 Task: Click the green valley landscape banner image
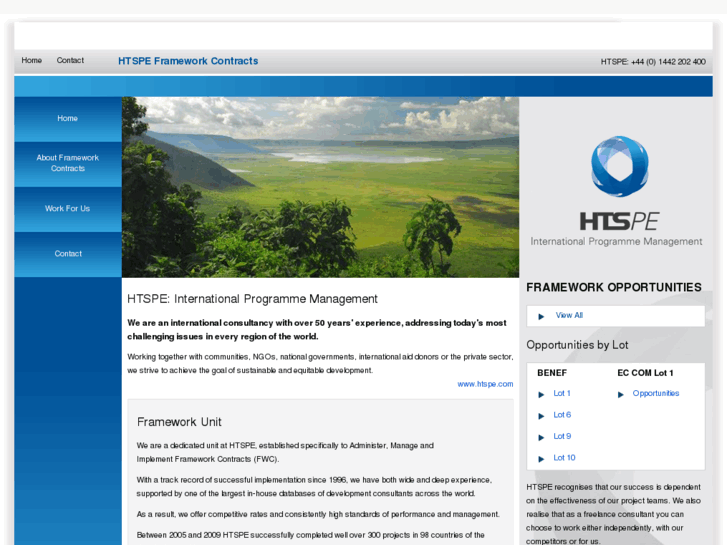(320, 187)
